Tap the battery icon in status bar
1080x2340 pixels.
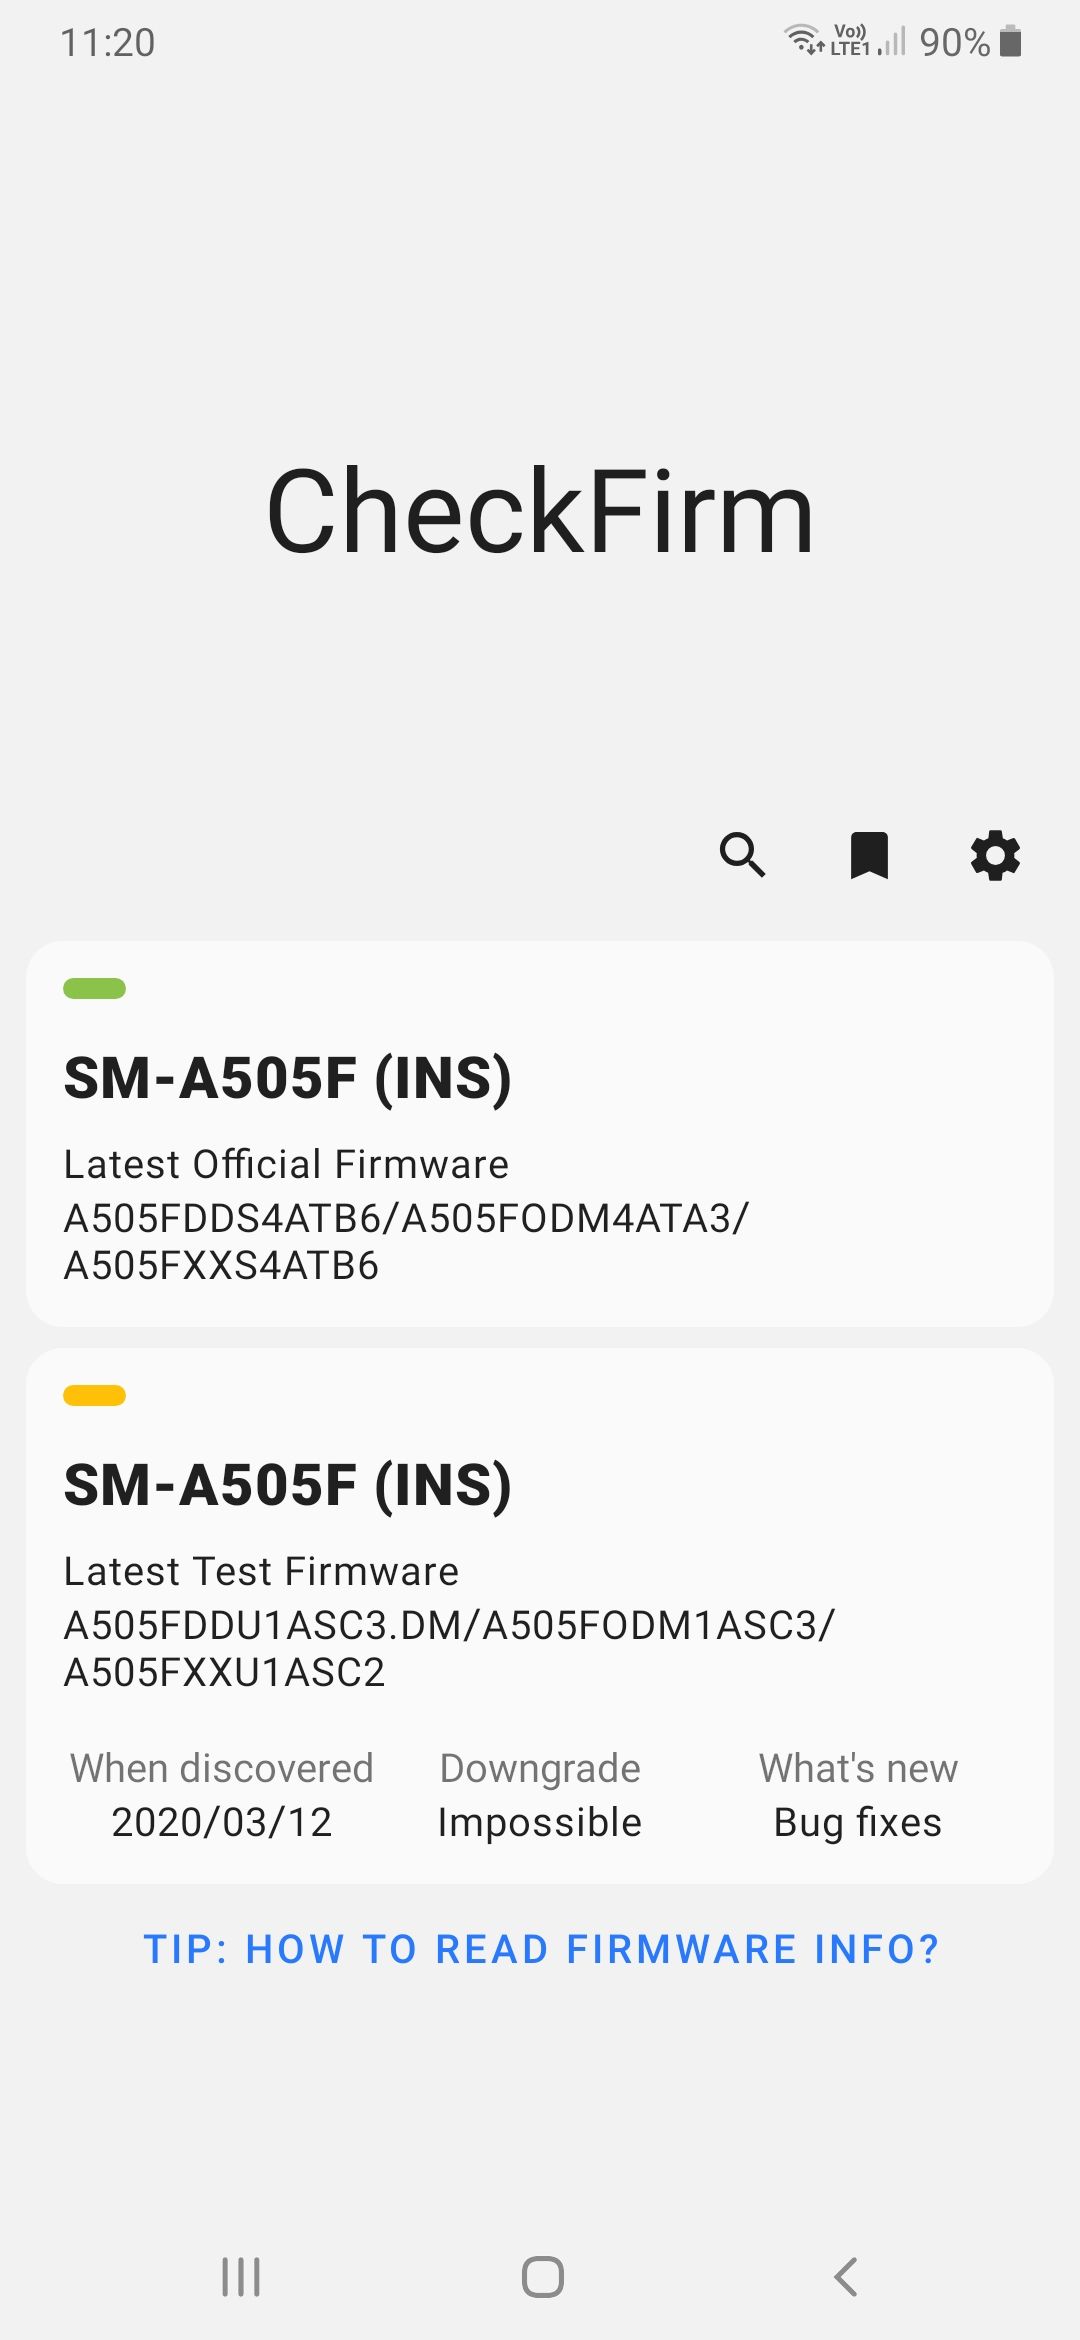pos(1011,42)
